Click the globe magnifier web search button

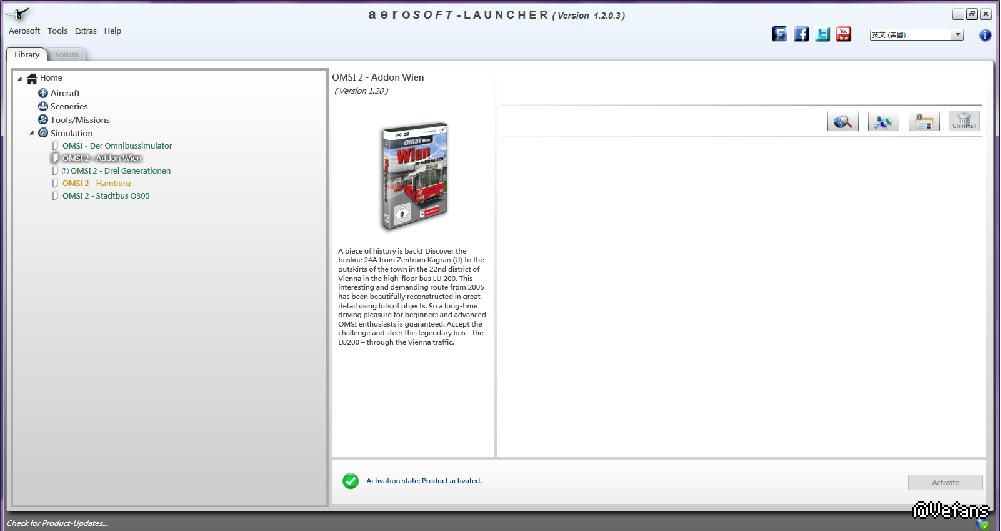[x=843, y=121]
